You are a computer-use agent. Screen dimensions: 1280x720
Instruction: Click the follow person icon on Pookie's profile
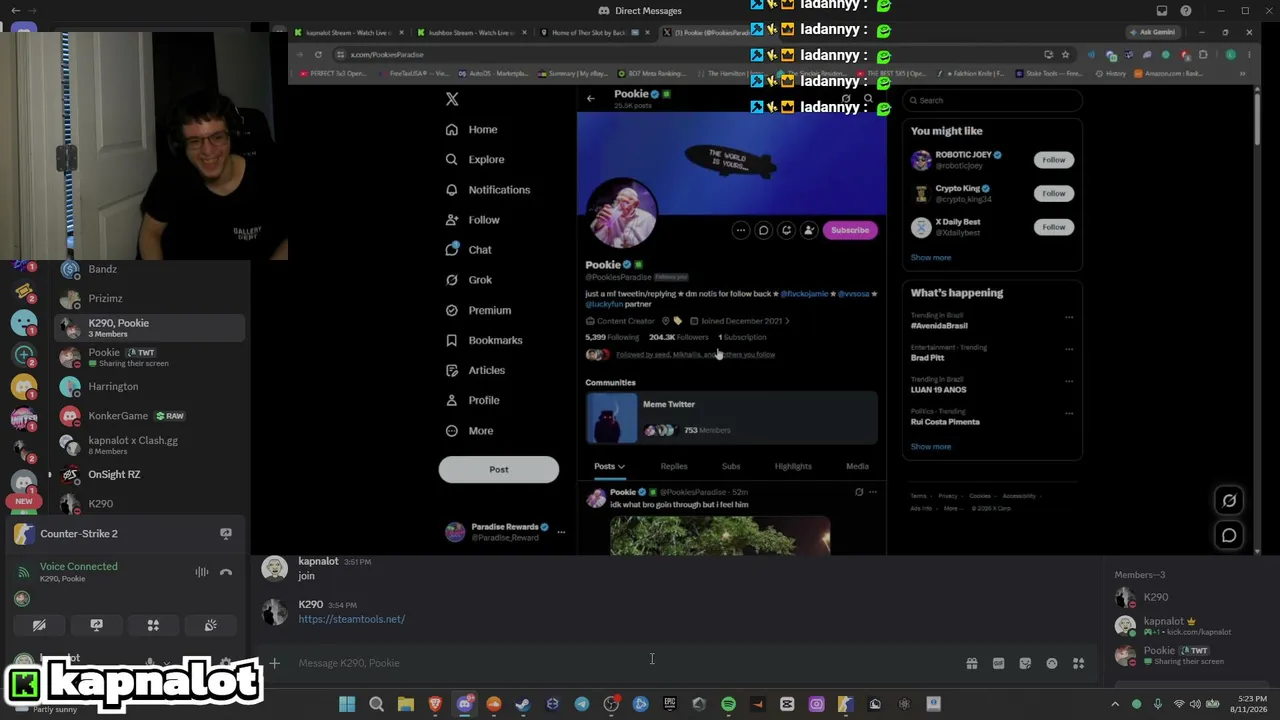tap(809, 230)
